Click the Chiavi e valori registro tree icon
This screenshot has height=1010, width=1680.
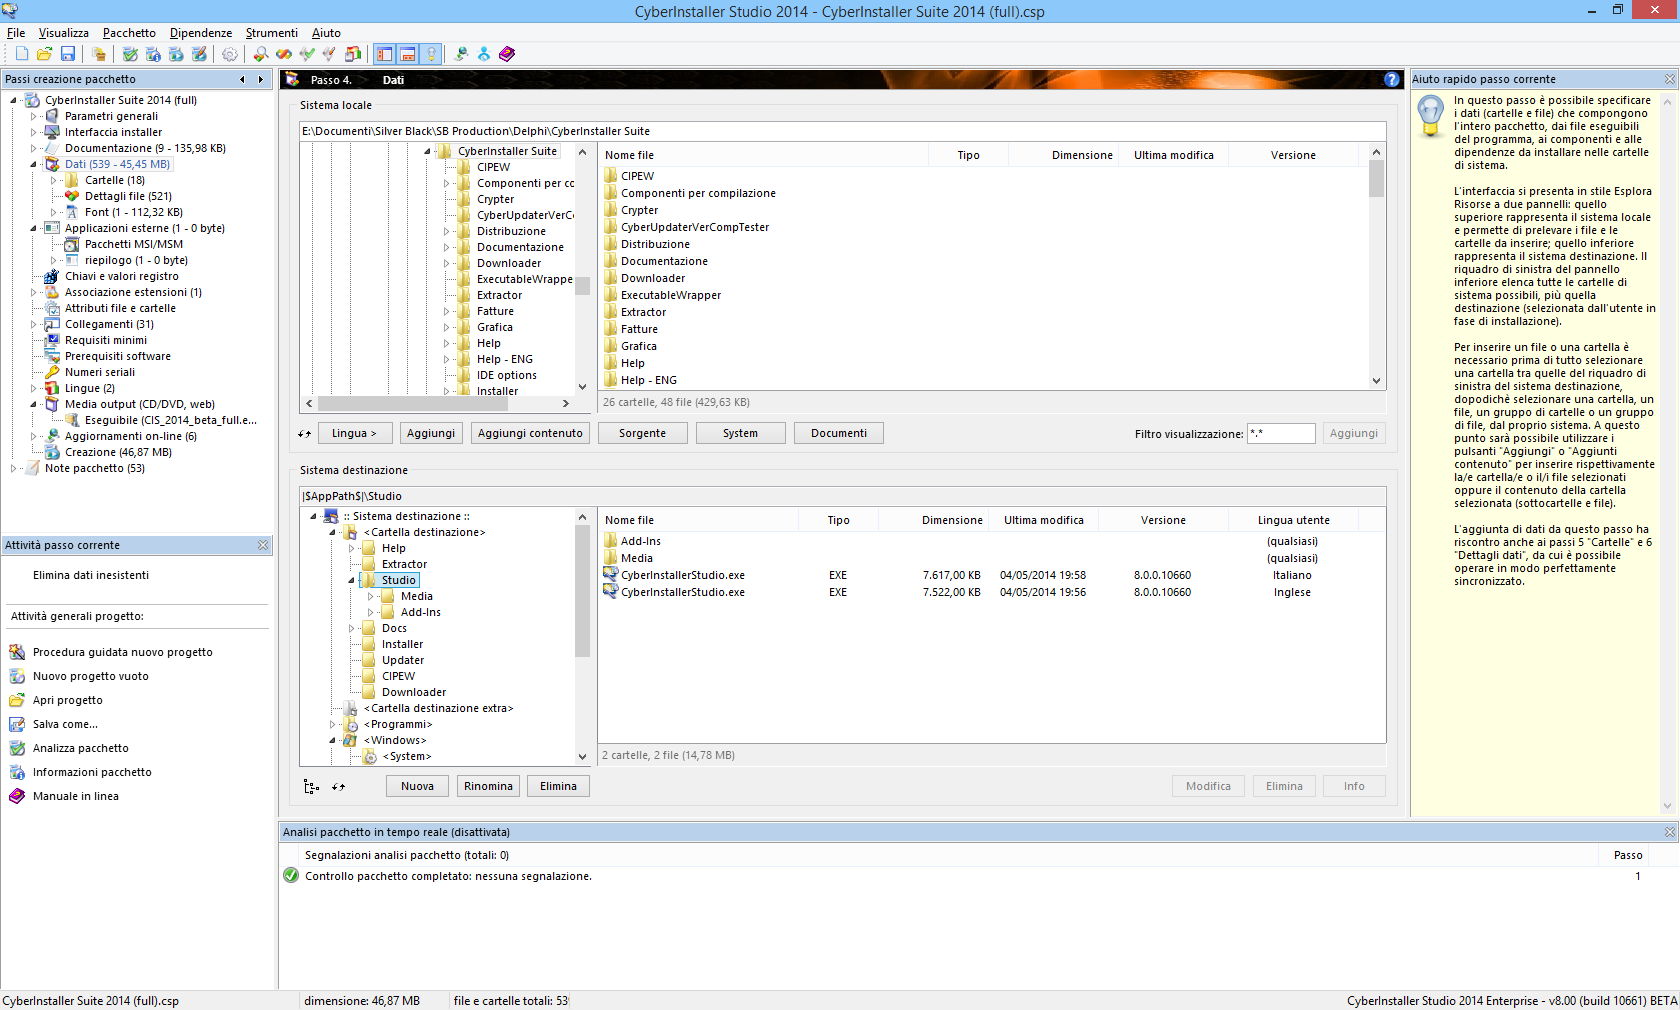(52, 276)
